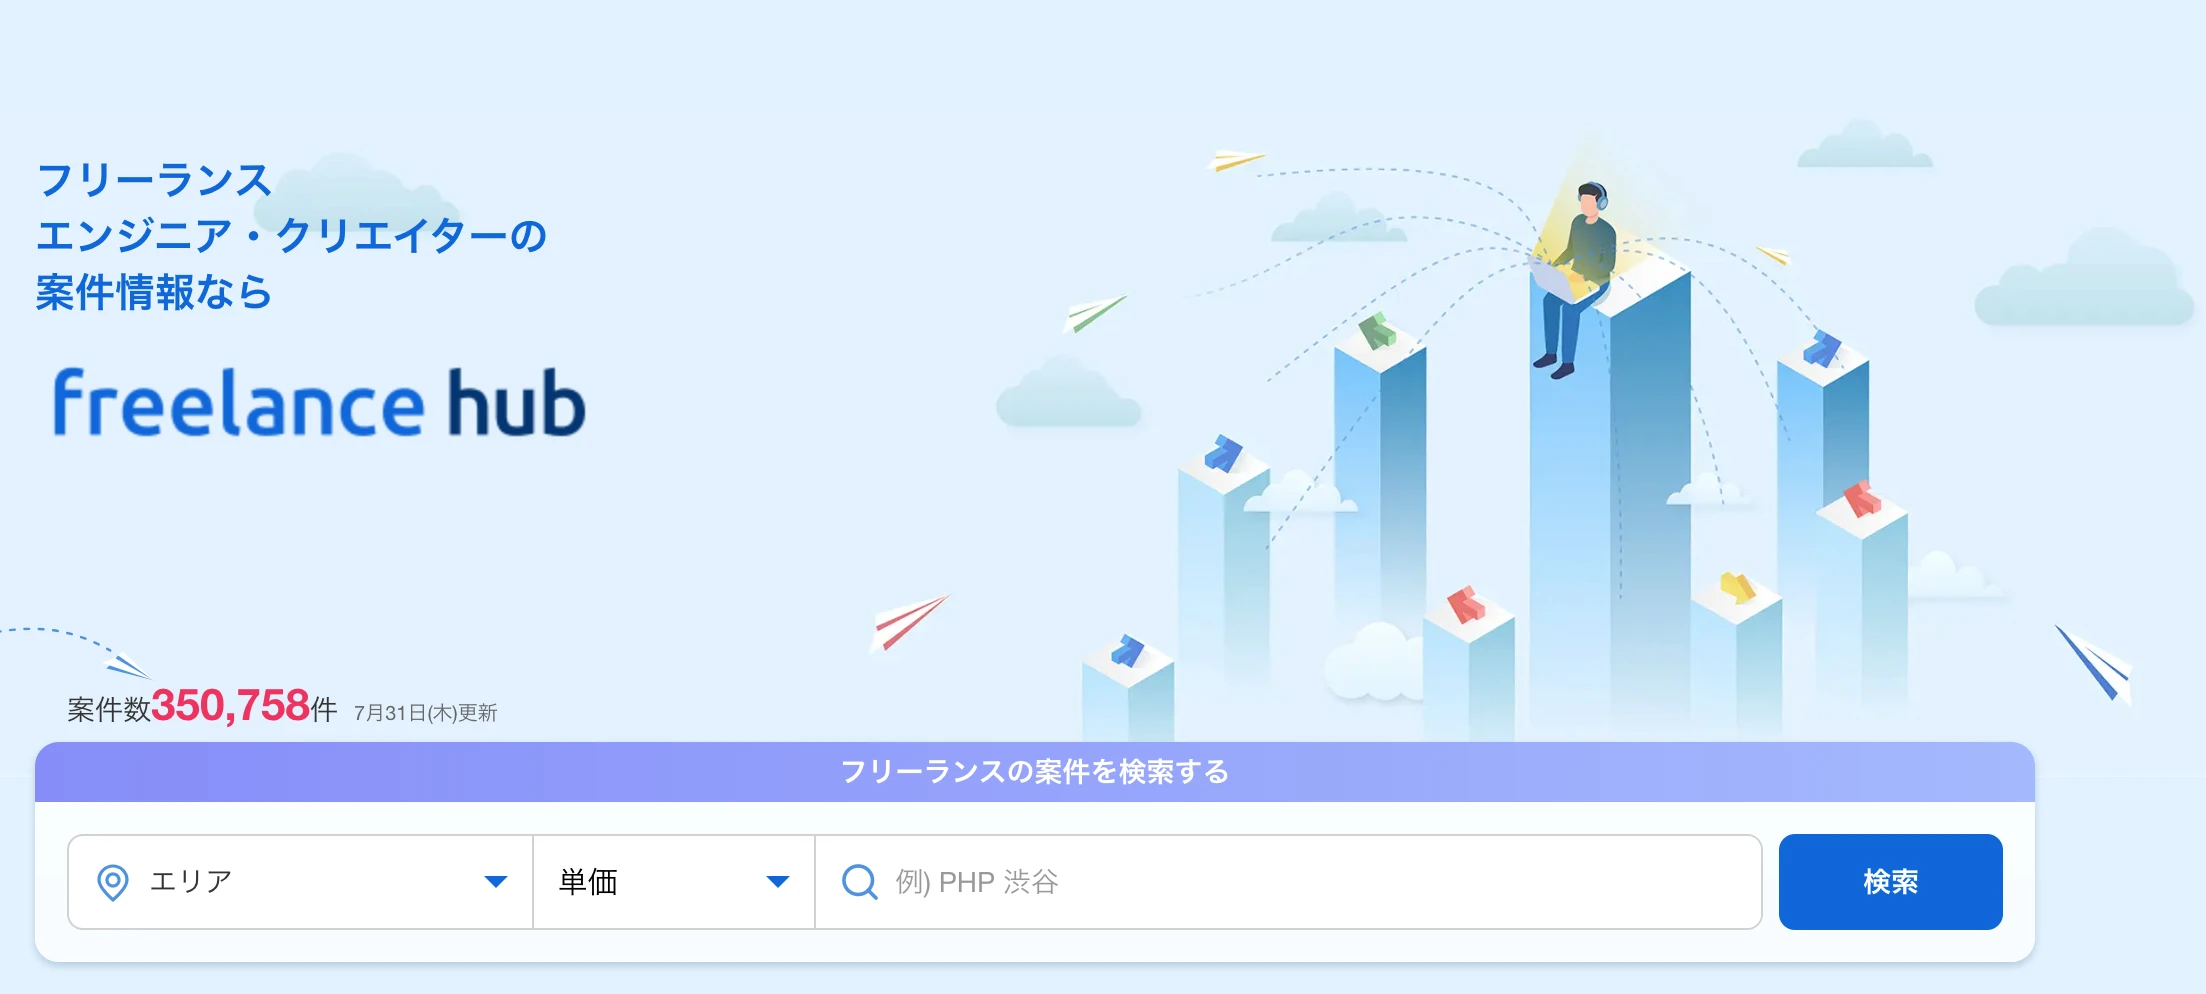Viewport: 2206px width, 994px height.
Task: Click the blue 検索 button
Action: (1890, 882)
